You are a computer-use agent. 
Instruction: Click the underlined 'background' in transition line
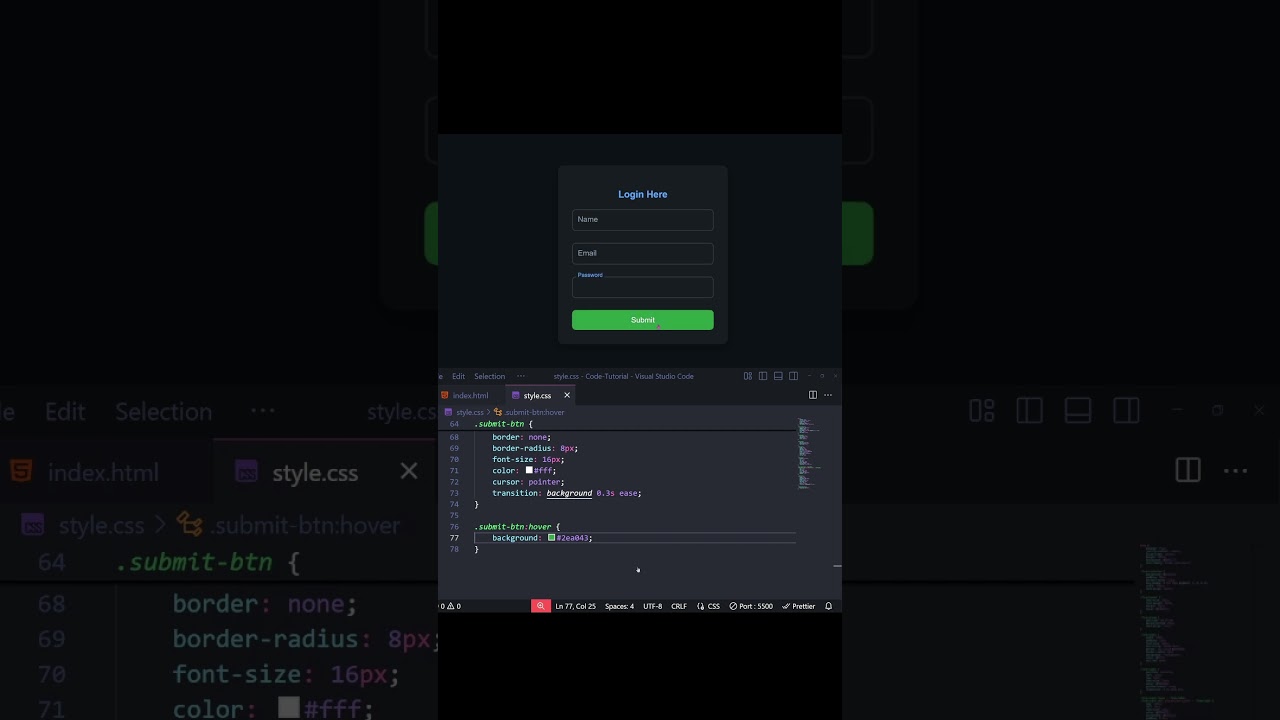pos(569,493)
